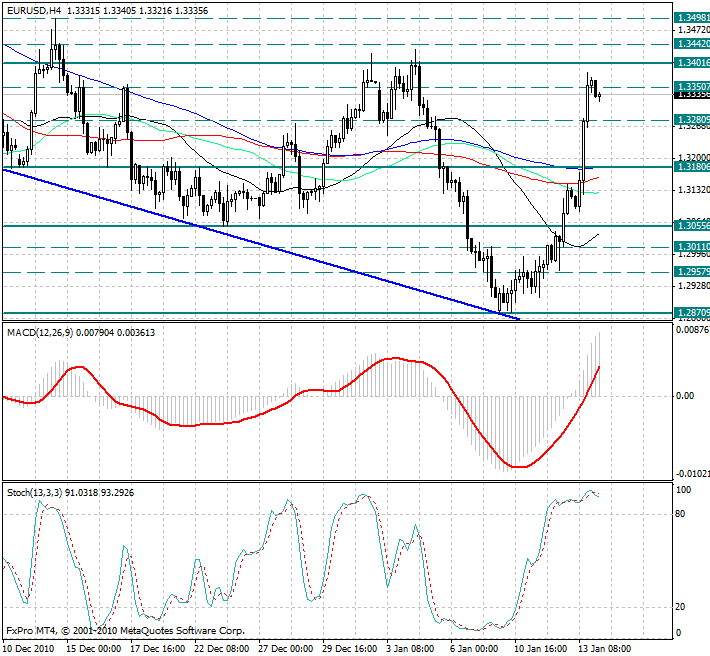Click the 100 stochastic scale value

pos(683,490)
